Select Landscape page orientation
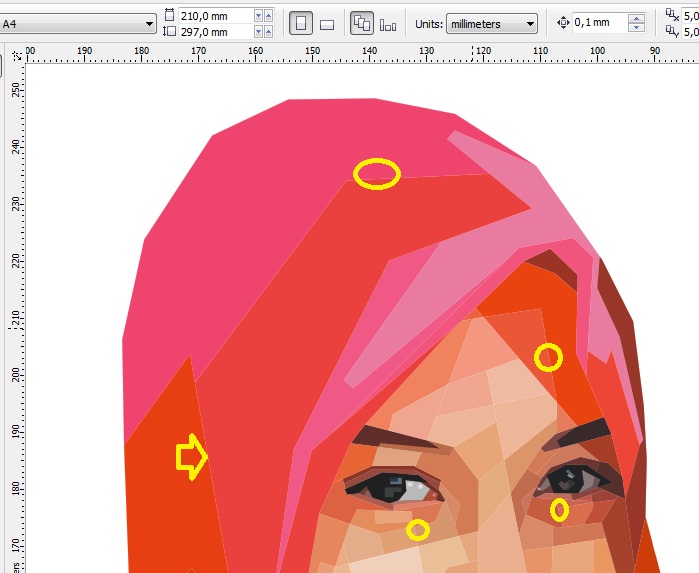 tap(327, 25)
